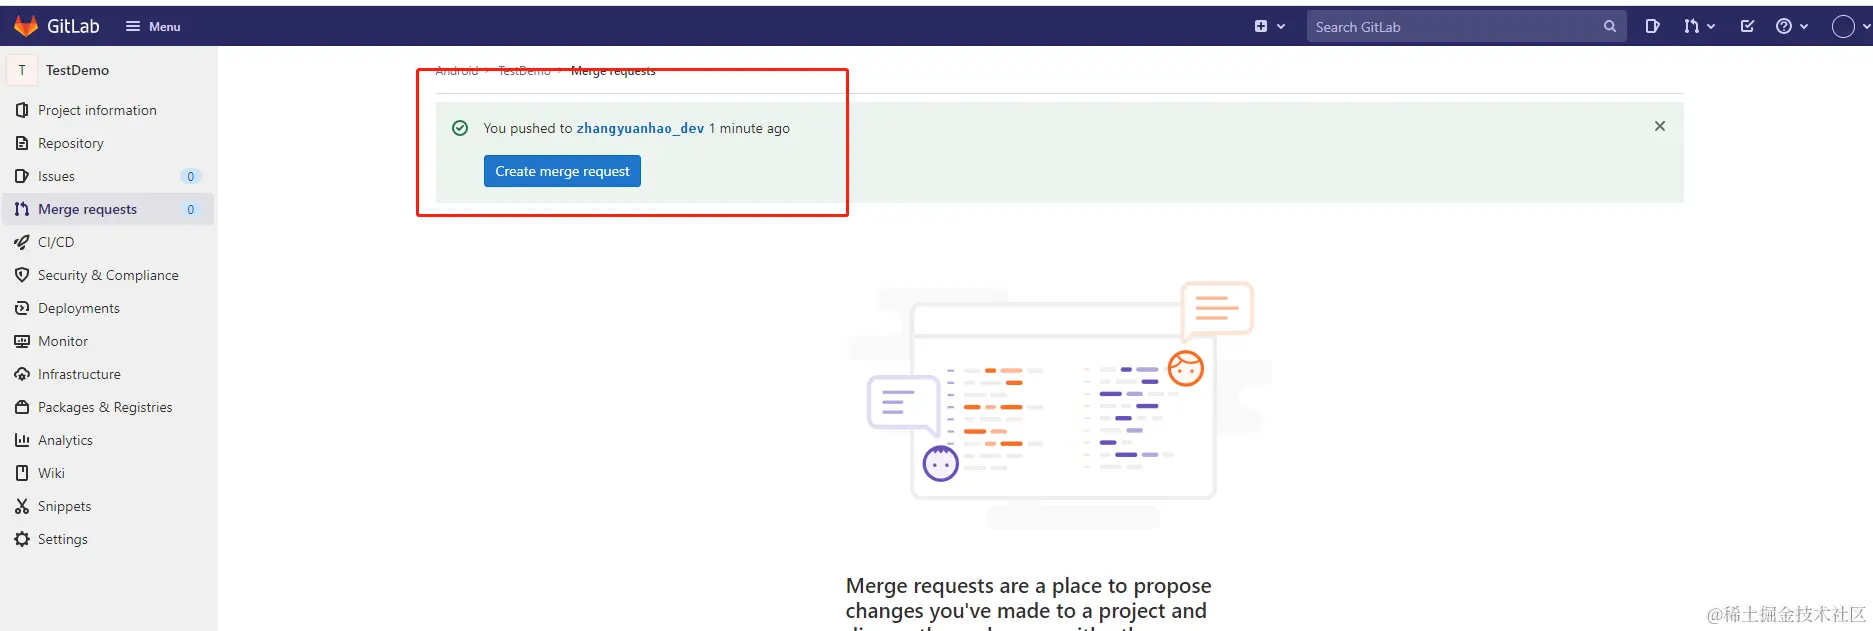Click Create merge request button
The height and width of the screenshot is (631, 1873).
(562, 171)
